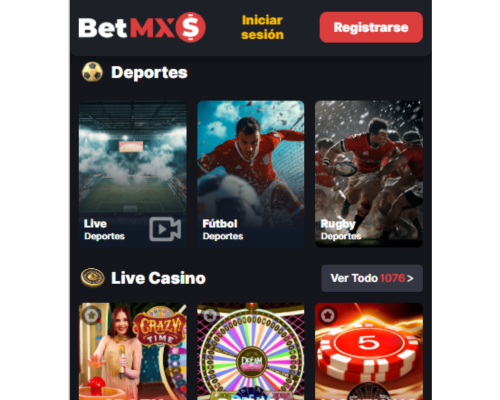Viewport: 500px width, 400px height.
Task: Click the live video camera icon
Action: point(165,229)
